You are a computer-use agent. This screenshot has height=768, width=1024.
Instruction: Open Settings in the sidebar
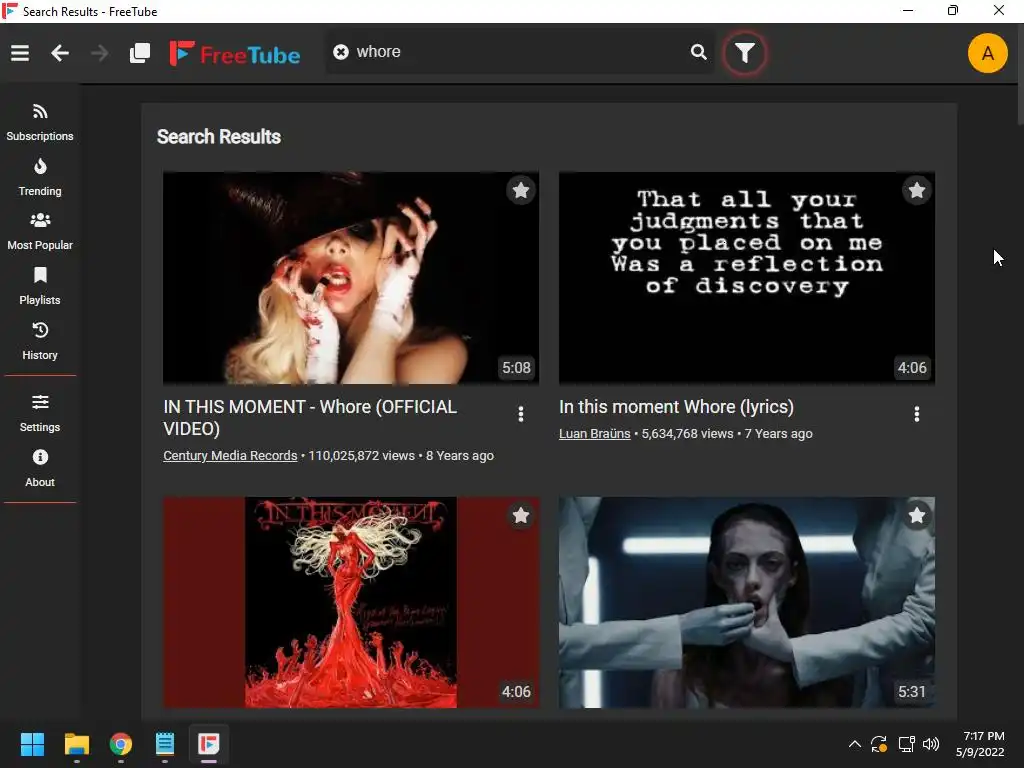click(40, 413)
